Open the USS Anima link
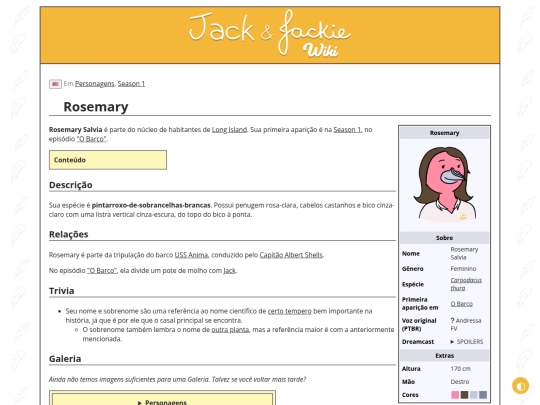 tap(191, 255)
